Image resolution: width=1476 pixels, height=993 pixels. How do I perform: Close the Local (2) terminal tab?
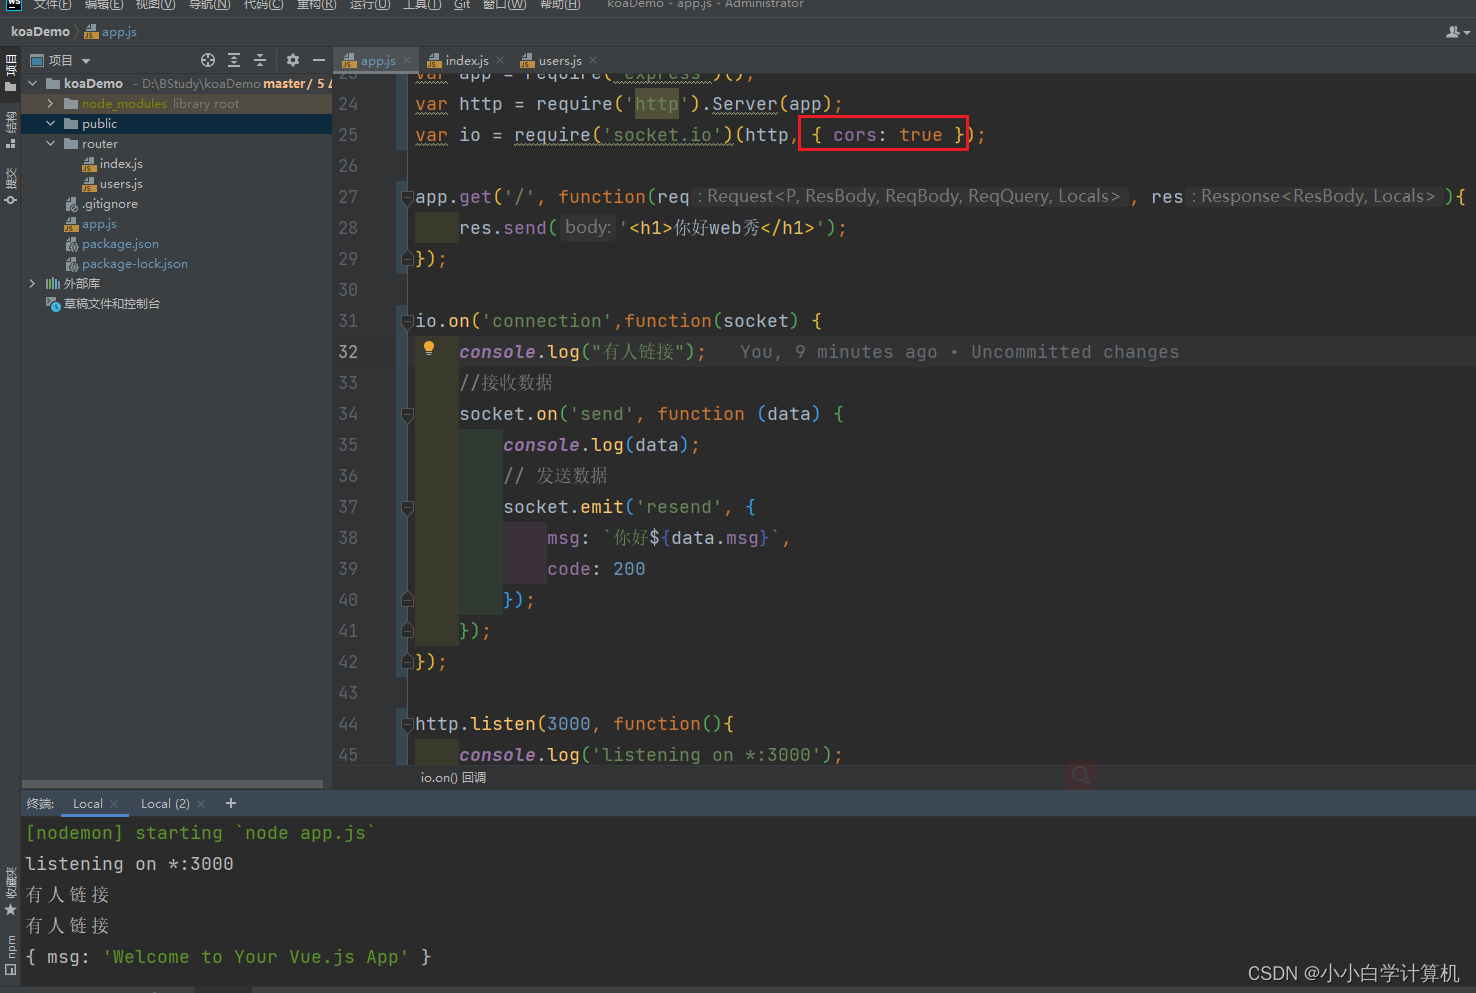pos(201,804)
